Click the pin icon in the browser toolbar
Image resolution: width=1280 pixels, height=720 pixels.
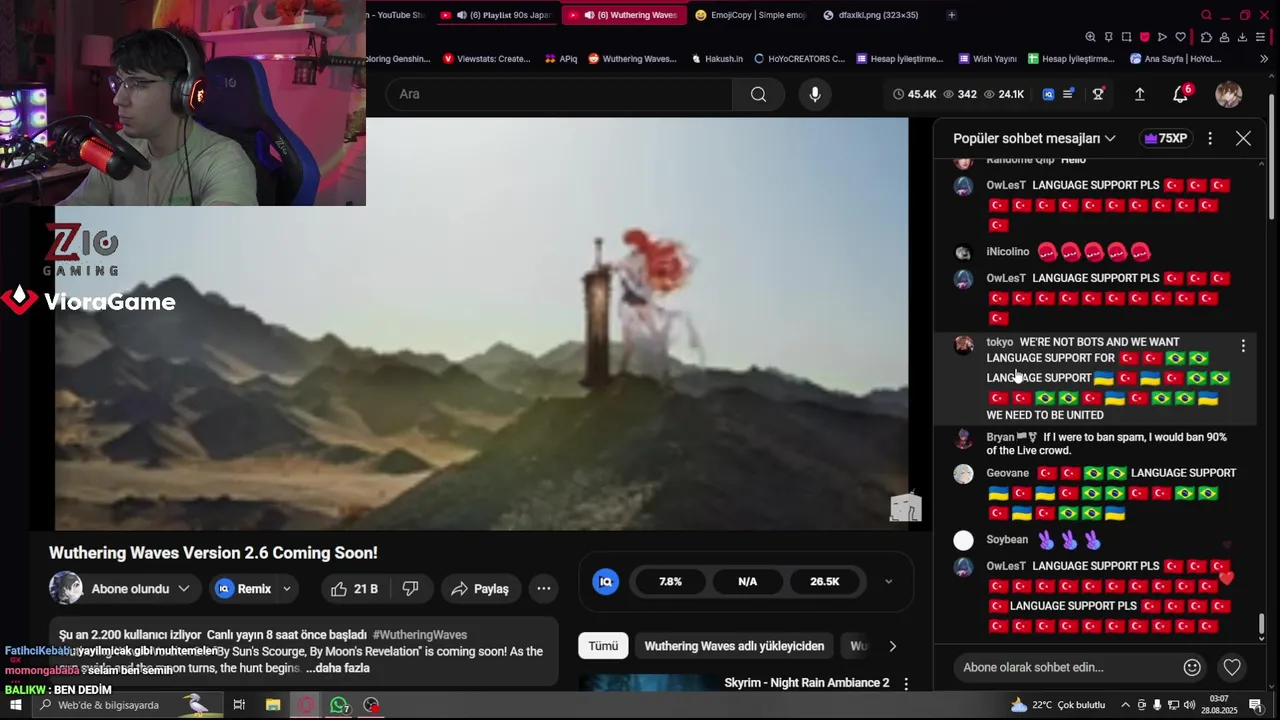[x=1108, y=37]
